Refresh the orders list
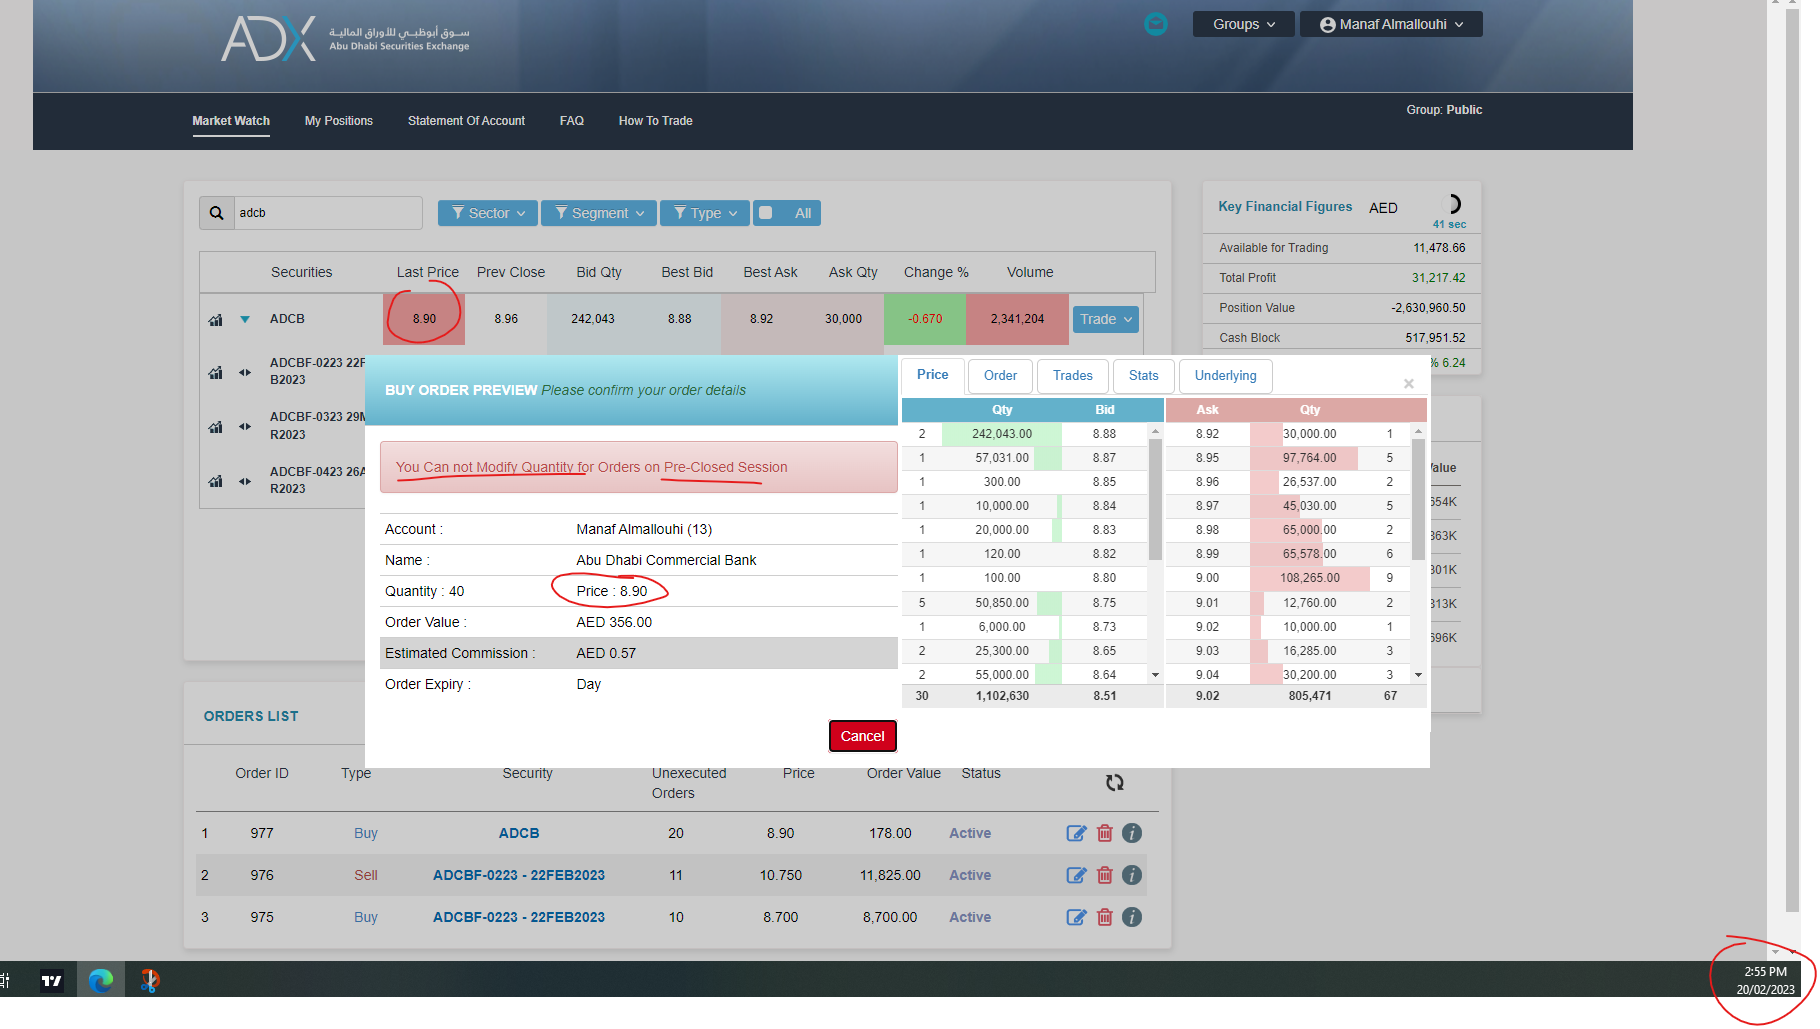Image resolution: width=1820 pixels, height=1029 pixels. tap(1115, 782)
